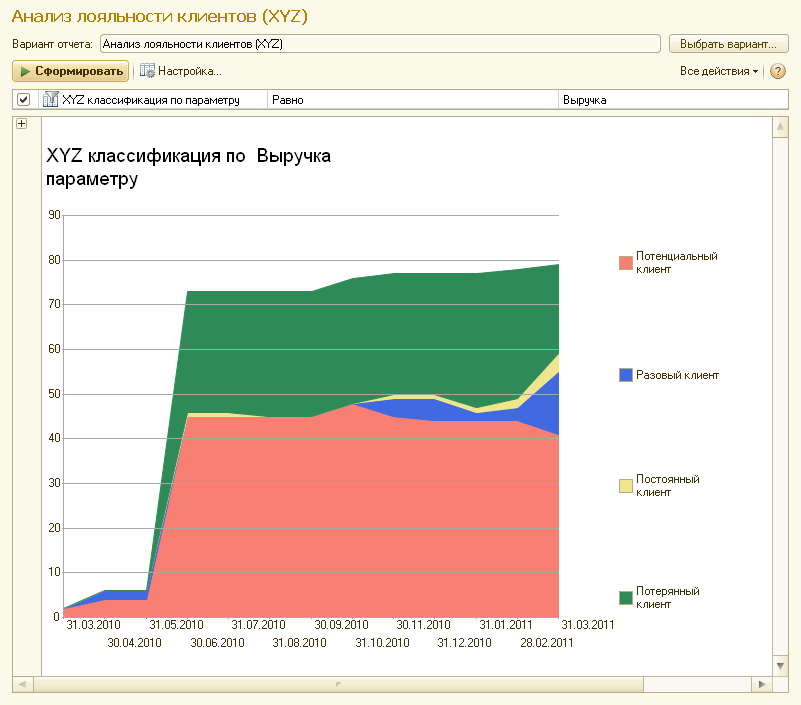Click the 31.08.2010 axis date label
The width and height of the screenshot is (801, 705).
299,643
